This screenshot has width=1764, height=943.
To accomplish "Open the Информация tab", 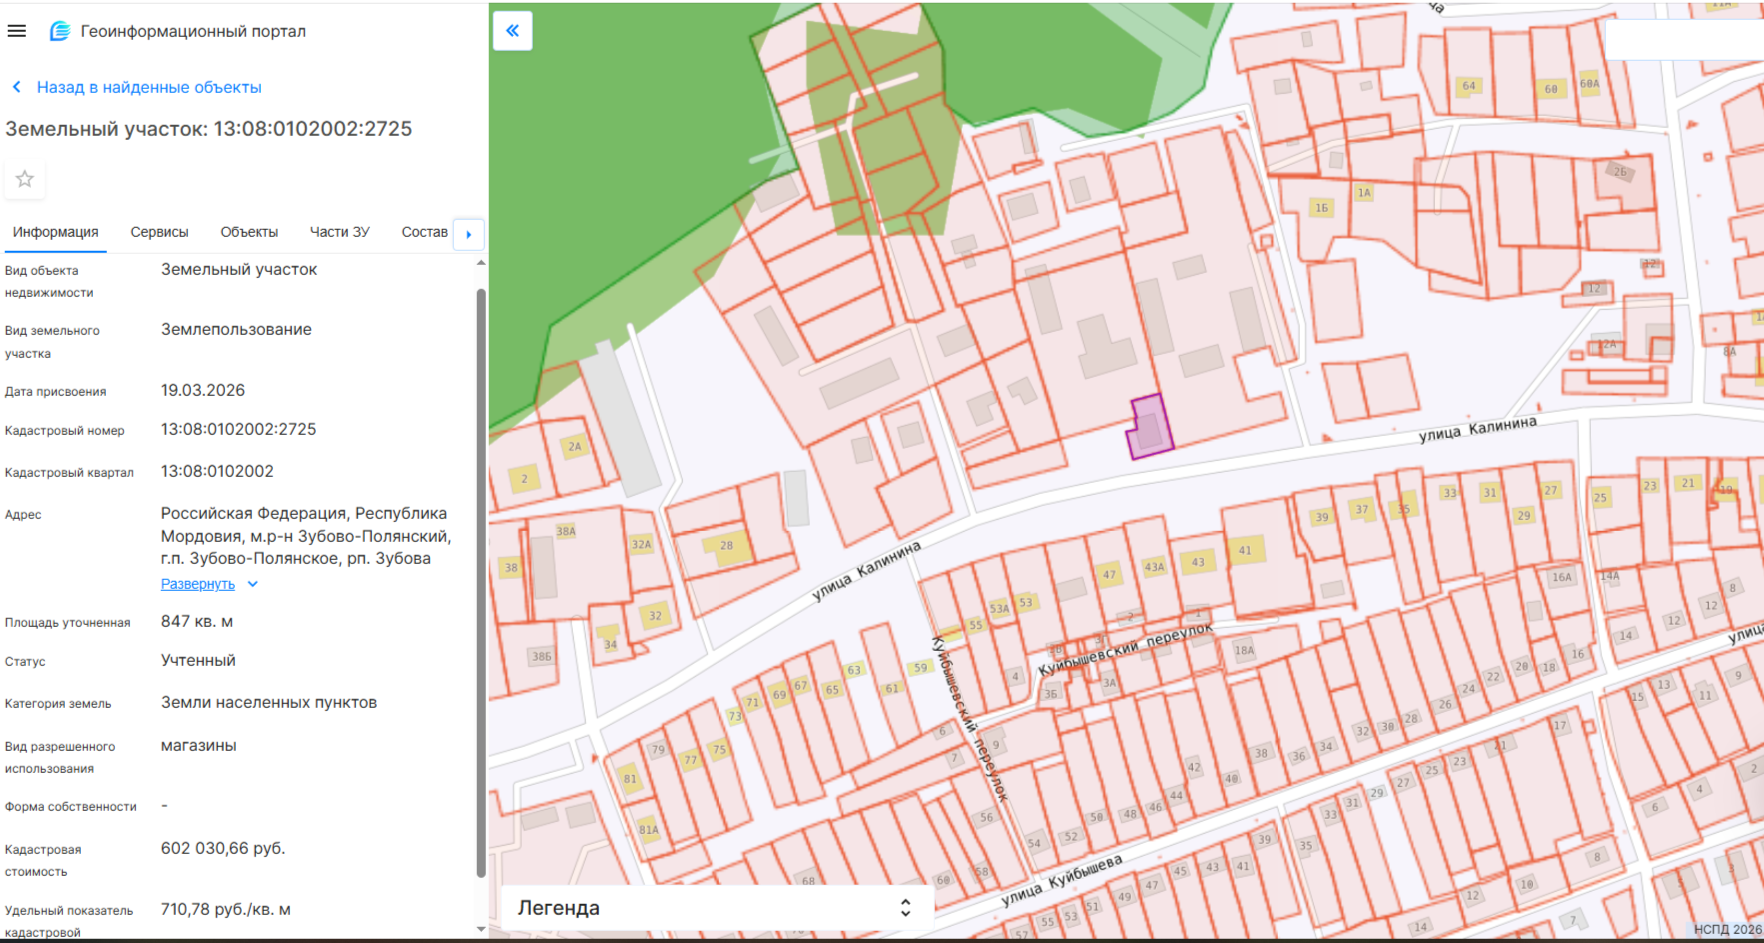I will pyautogui.click(x=56, y=232).
